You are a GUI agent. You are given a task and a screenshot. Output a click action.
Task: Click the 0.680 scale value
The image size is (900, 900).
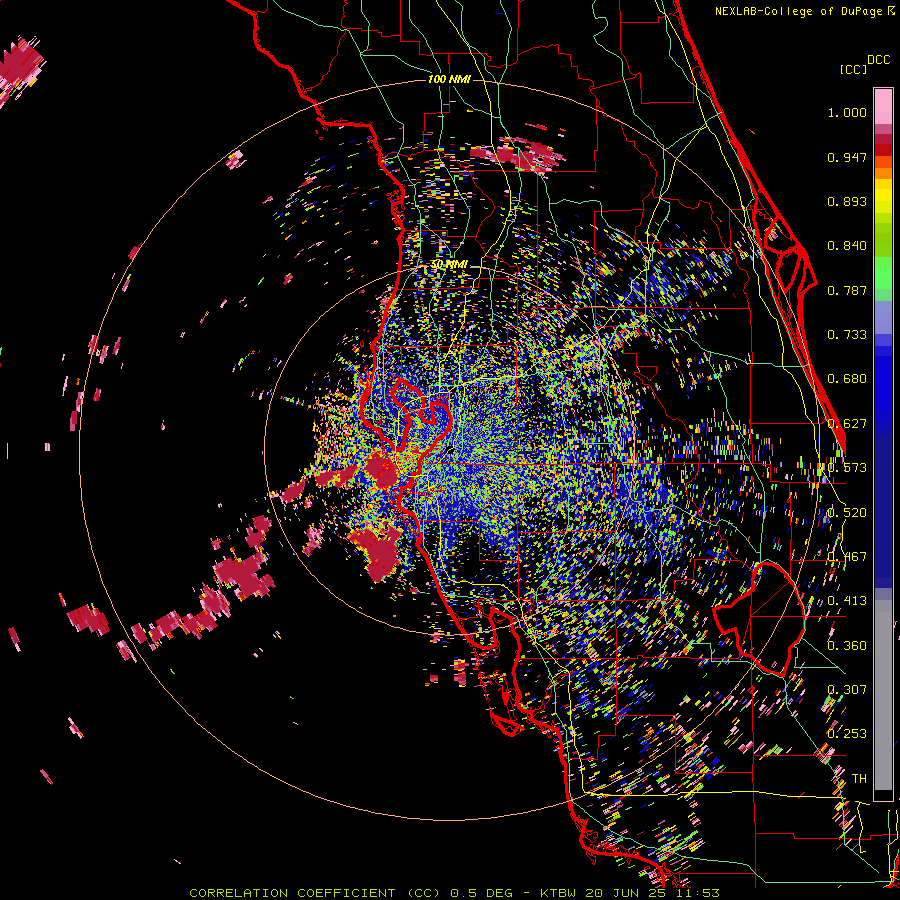(847, 379)
